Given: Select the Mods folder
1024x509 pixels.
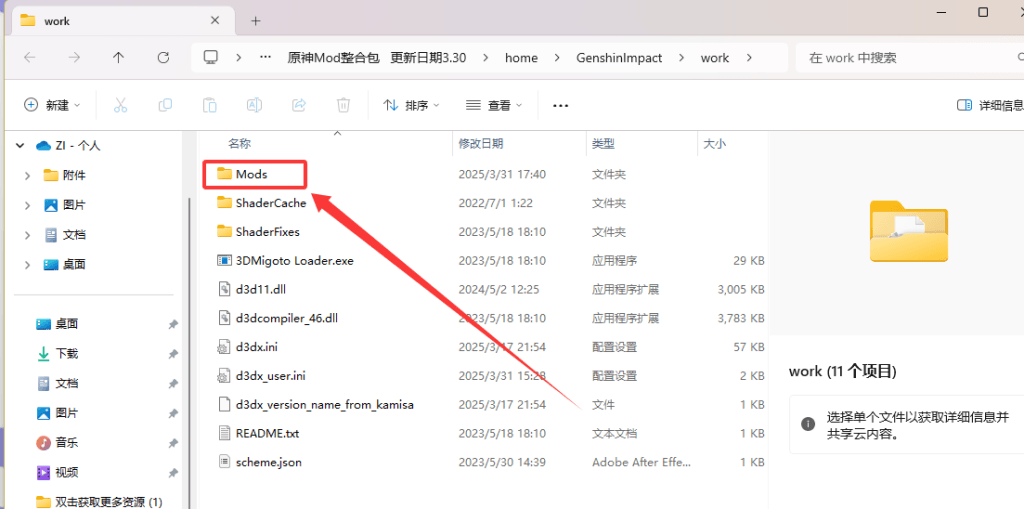Looking at the screenshot, I should click(x=251, y=174).
